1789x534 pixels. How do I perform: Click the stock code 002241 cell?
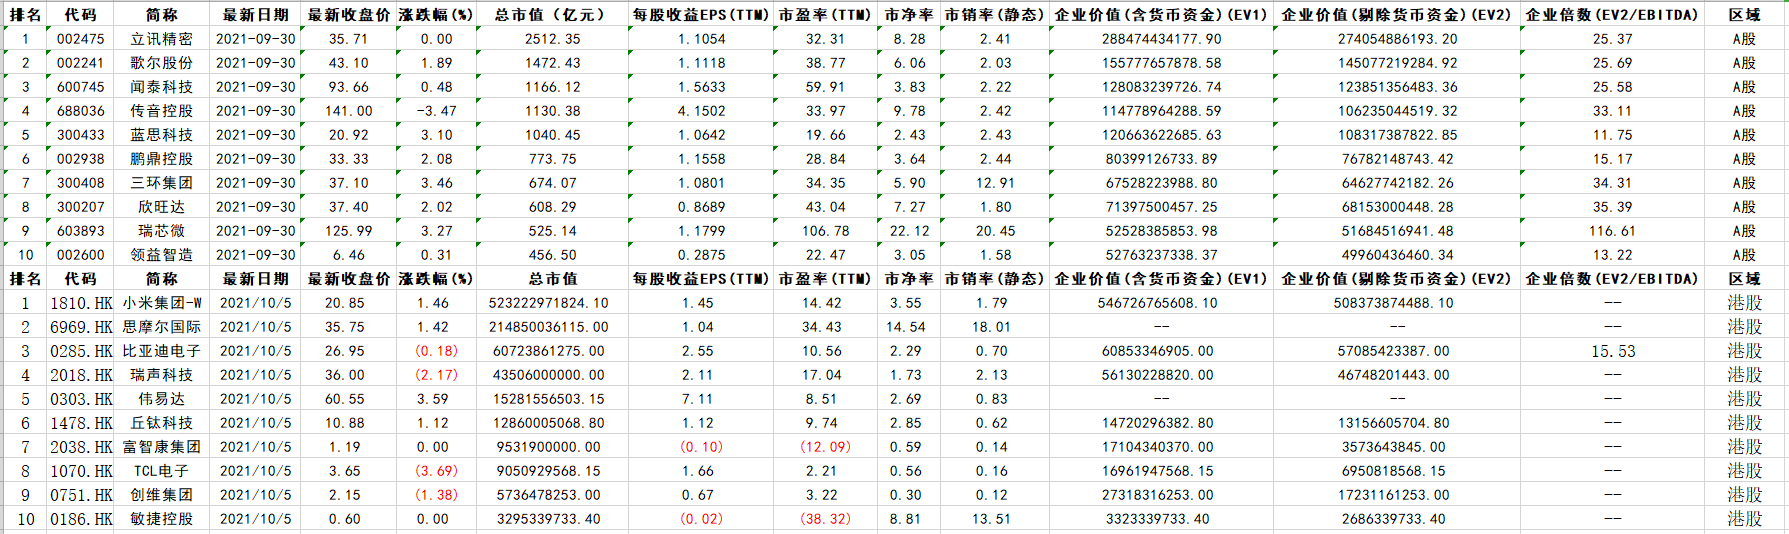pos(80,63)
